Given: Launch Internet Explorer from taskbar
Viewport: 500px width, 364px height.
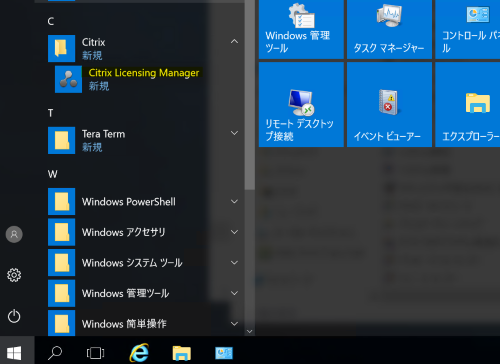Looking at the screenshot, I should (x=139, y=353).
